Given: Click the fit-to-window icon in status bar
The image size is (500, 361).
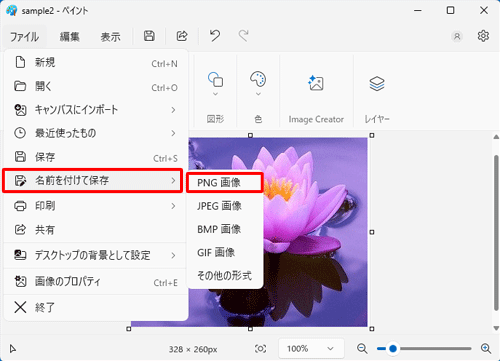Looking at the screenshot, I should click(x=260, y=349).
